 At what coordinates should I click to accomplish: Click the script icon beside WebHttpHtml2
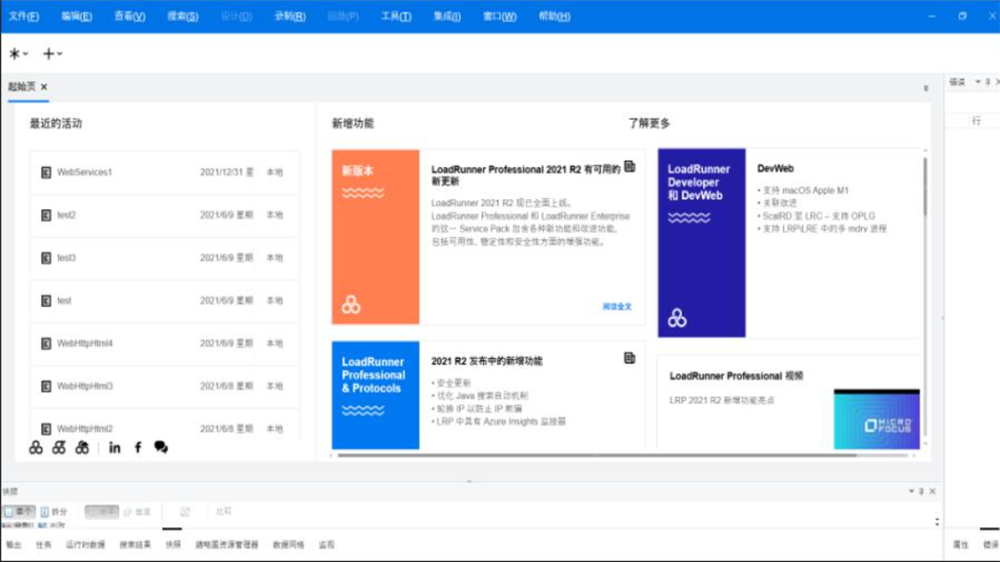46,429
